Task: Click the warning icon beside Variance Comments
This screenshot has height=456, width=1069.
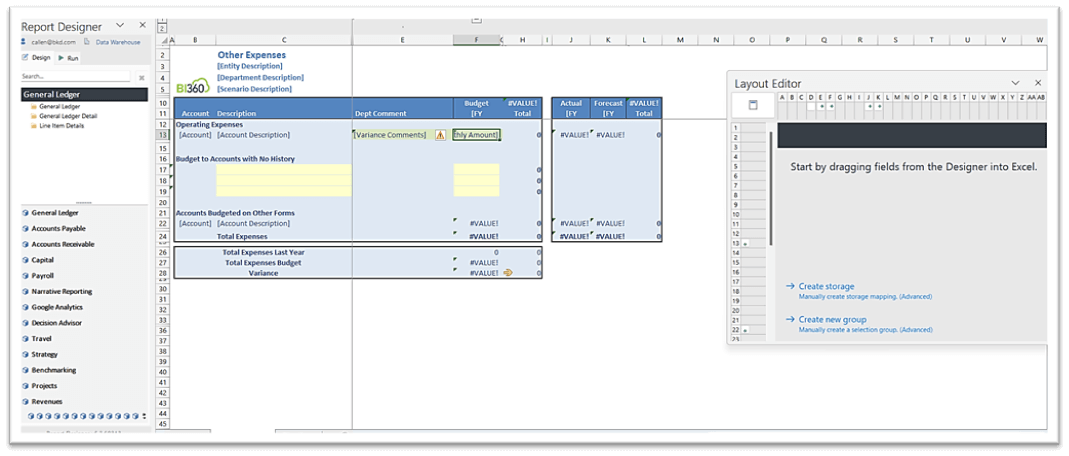Action: click(x=440, y=135)
